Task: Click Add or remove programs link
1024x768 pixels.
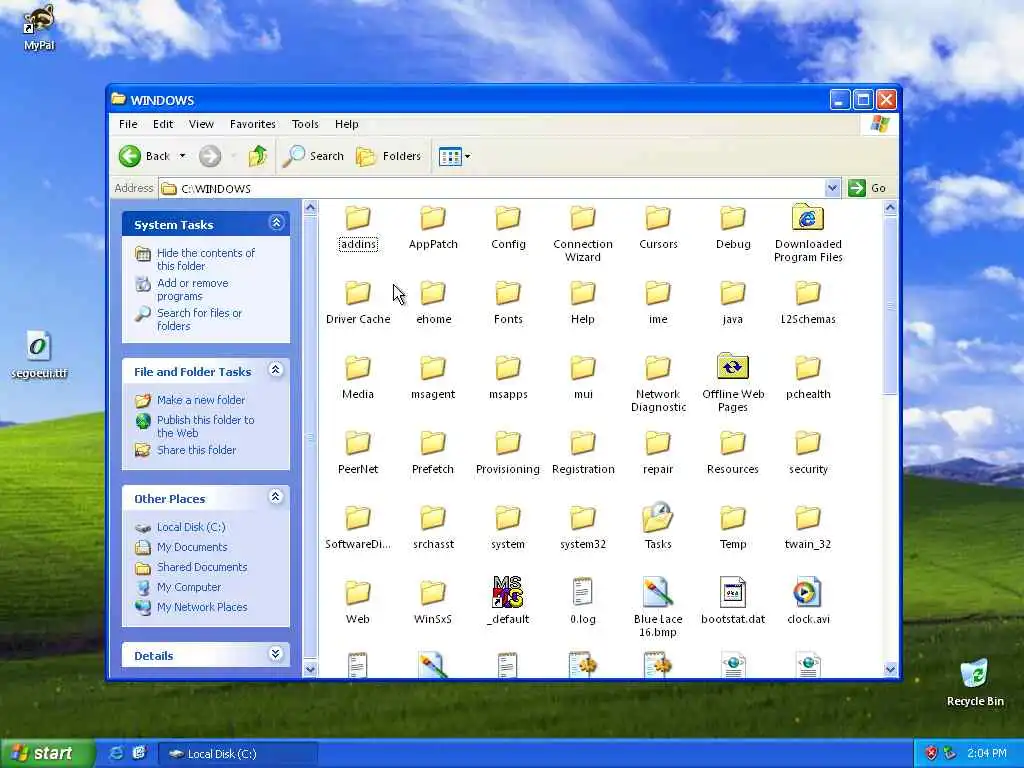Action: (x=193, y=289)
